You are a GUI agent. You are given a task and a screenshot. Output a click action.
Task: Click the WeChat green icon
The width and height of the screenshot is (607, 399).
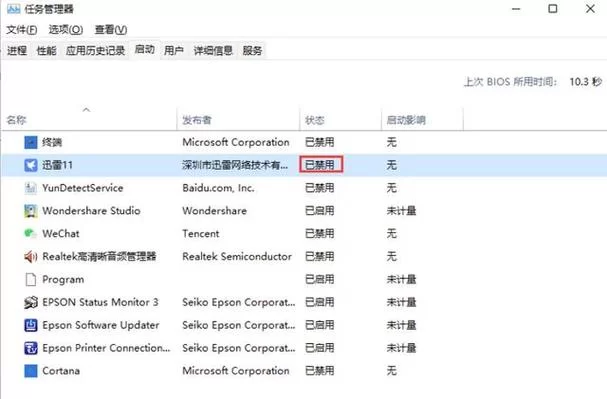point(31,234)
